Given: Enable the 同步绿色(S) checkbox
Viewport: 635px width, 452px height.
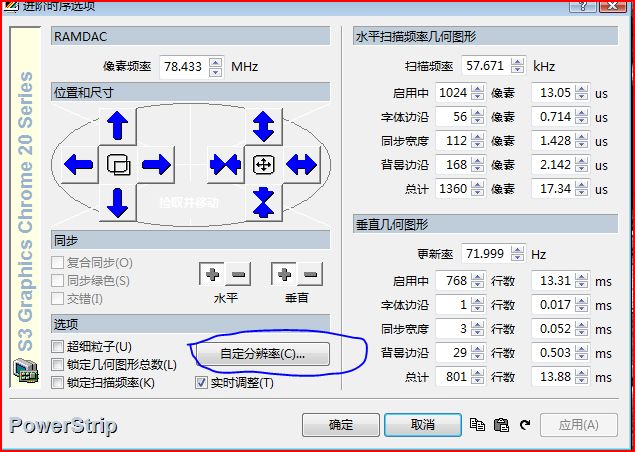Looking at the screenshot, I should [58, 280].
